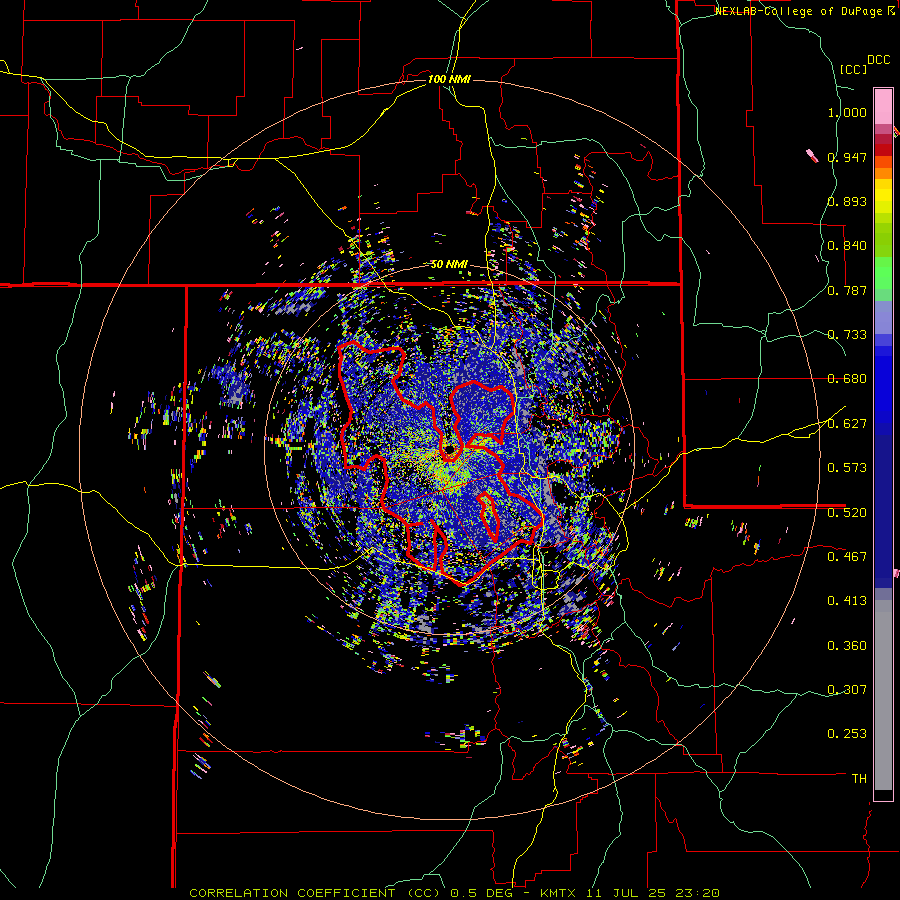Screen dimensions: 900x900
Task: Select the 0.627 legend value
Action: coord(847,424)
